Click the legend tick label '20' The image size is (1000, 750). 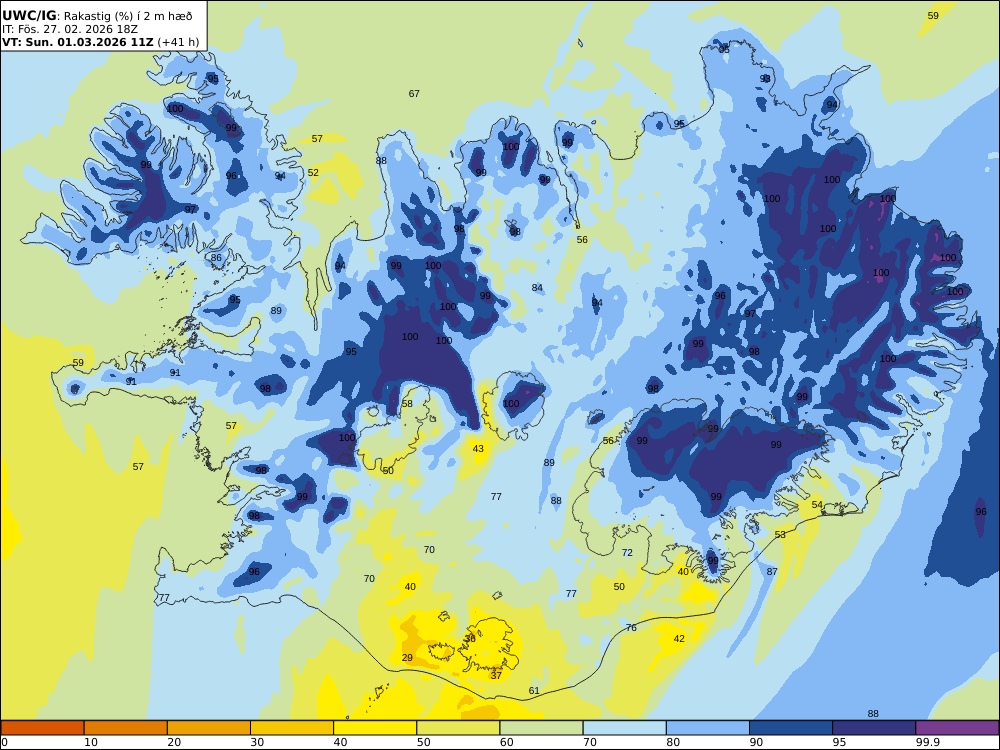pyautogui.click(x=174, y=742)
